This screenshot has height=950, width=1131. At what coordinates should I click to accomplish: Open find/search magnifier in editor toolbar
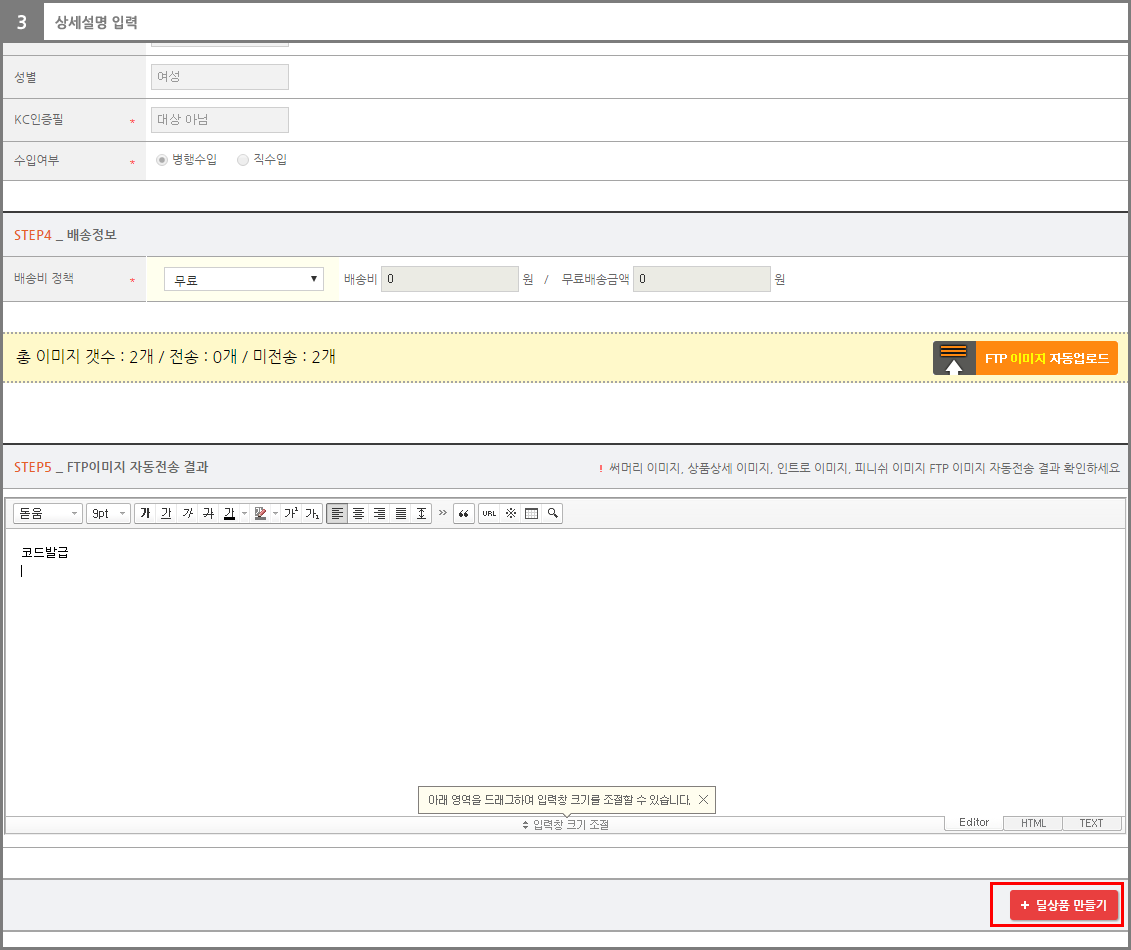552,513
